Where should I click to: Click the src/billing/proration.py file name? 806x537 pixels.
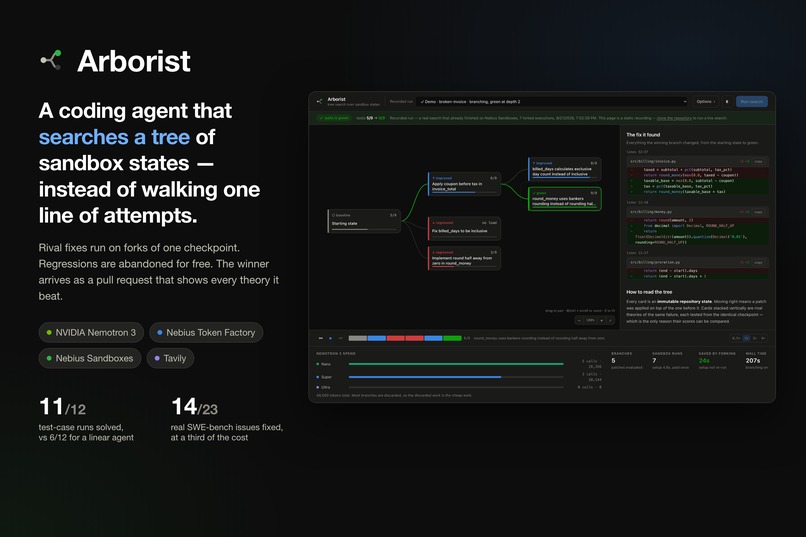(x=655, y=262)
